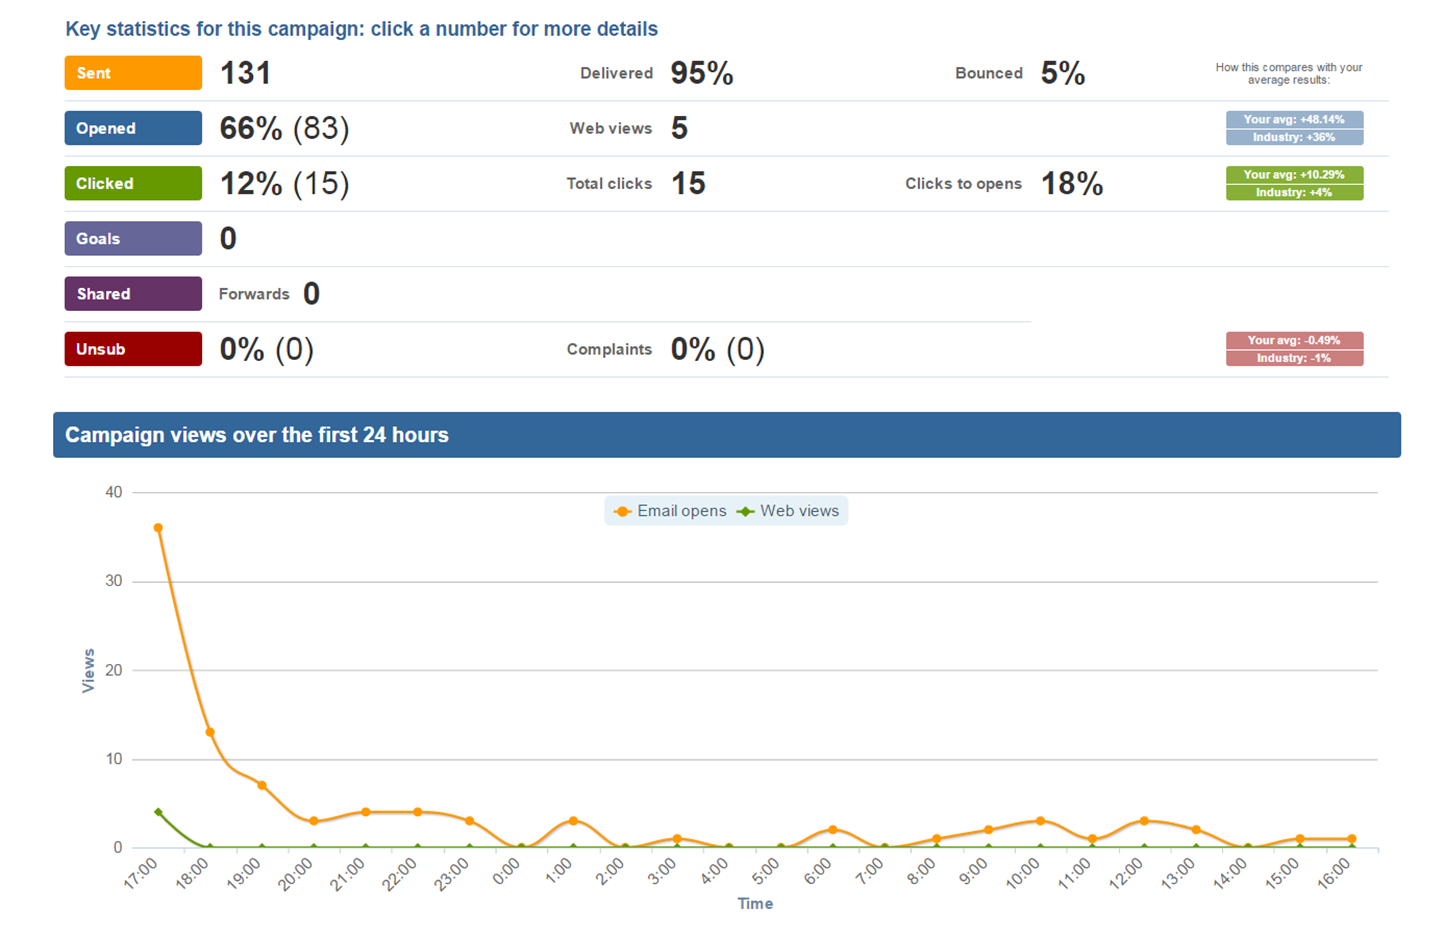Viewport: 1451px width, 935px height.
Task: Open the 5% bounced details
Action: tap(1062, 73)
